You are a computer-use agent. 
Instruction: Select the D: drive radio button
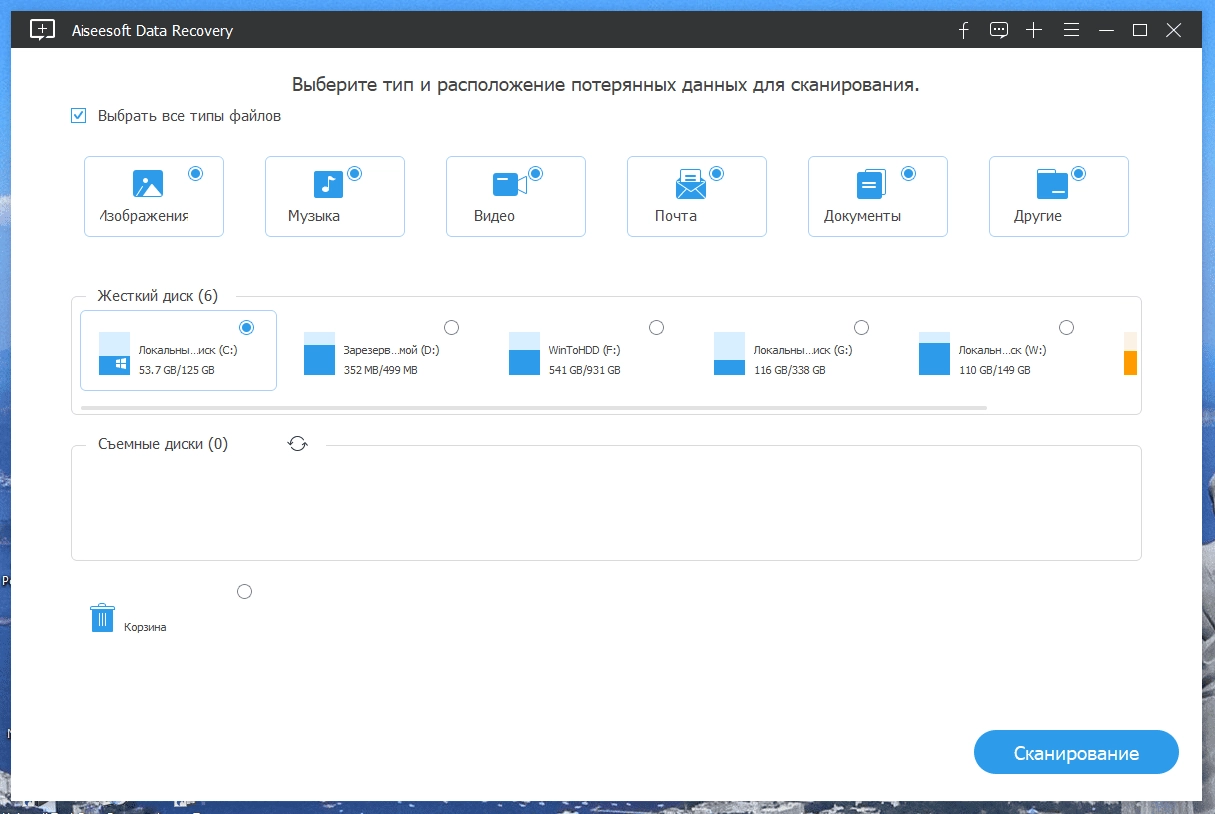pos(451,327)
